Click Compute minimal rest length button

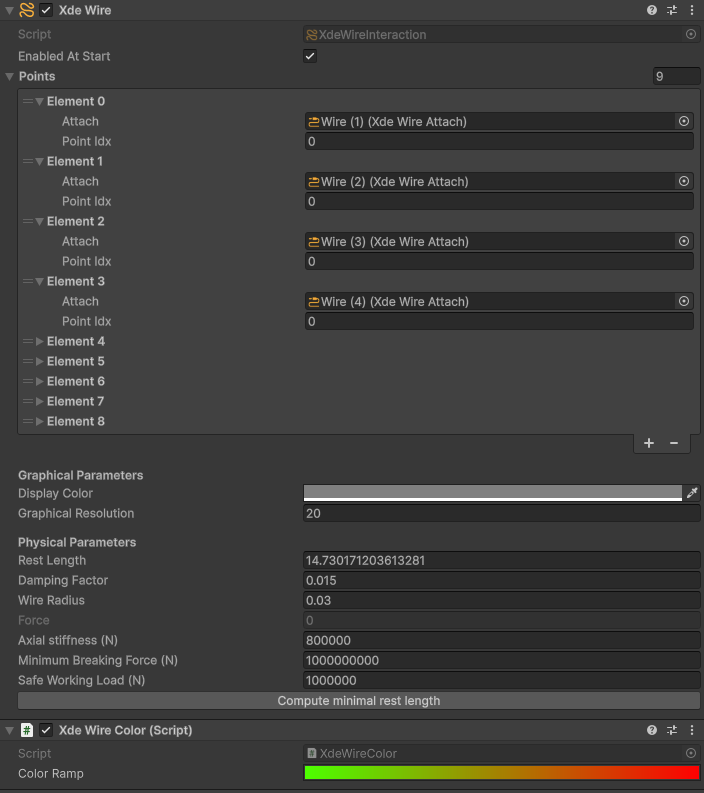click(359, 701)
